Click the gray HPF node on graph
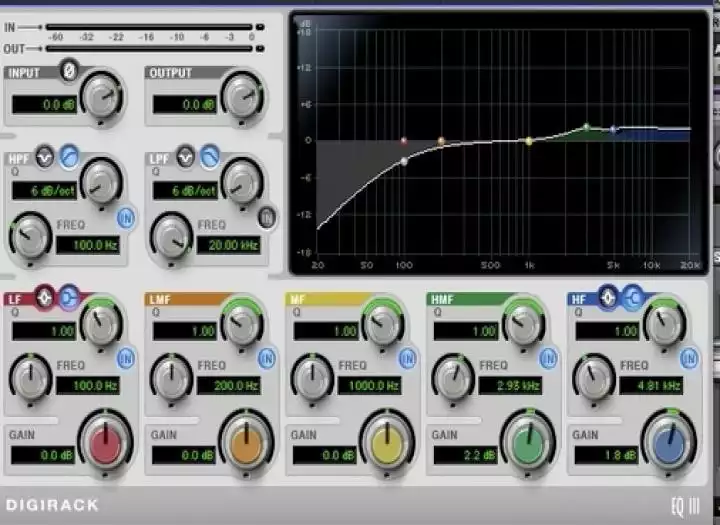This screenshot has width=720, height=525. coord(404,161)
